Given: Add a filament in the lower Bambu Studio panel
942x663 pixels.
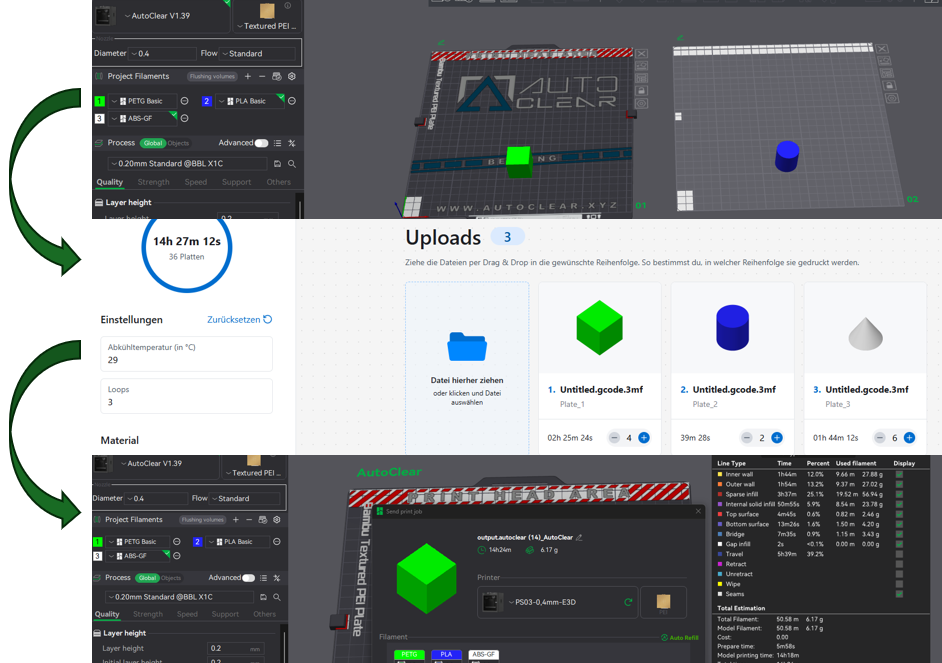Looking at the screenshot, I should pyautogui.click(x=236, y=519).
